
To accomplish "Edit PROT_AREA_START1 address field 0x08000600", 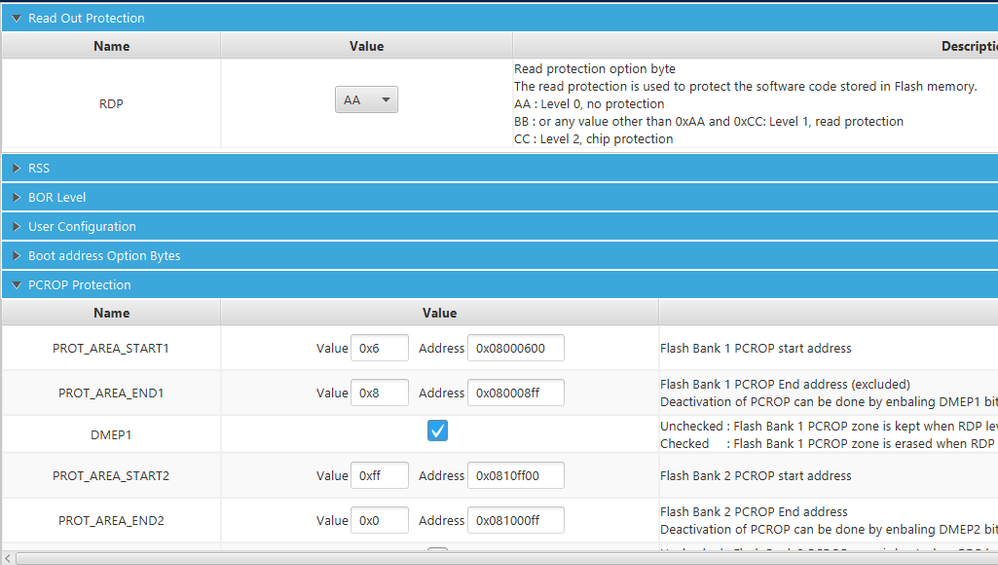I will coord(516,348).
